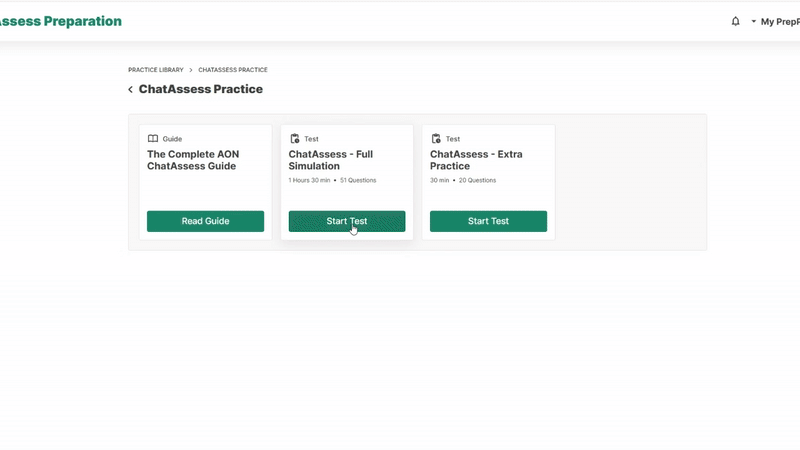Click the back arrow beside ChatAssess Practice heading
The width and height of the screenshot is (800, 450).
(130, 90)
